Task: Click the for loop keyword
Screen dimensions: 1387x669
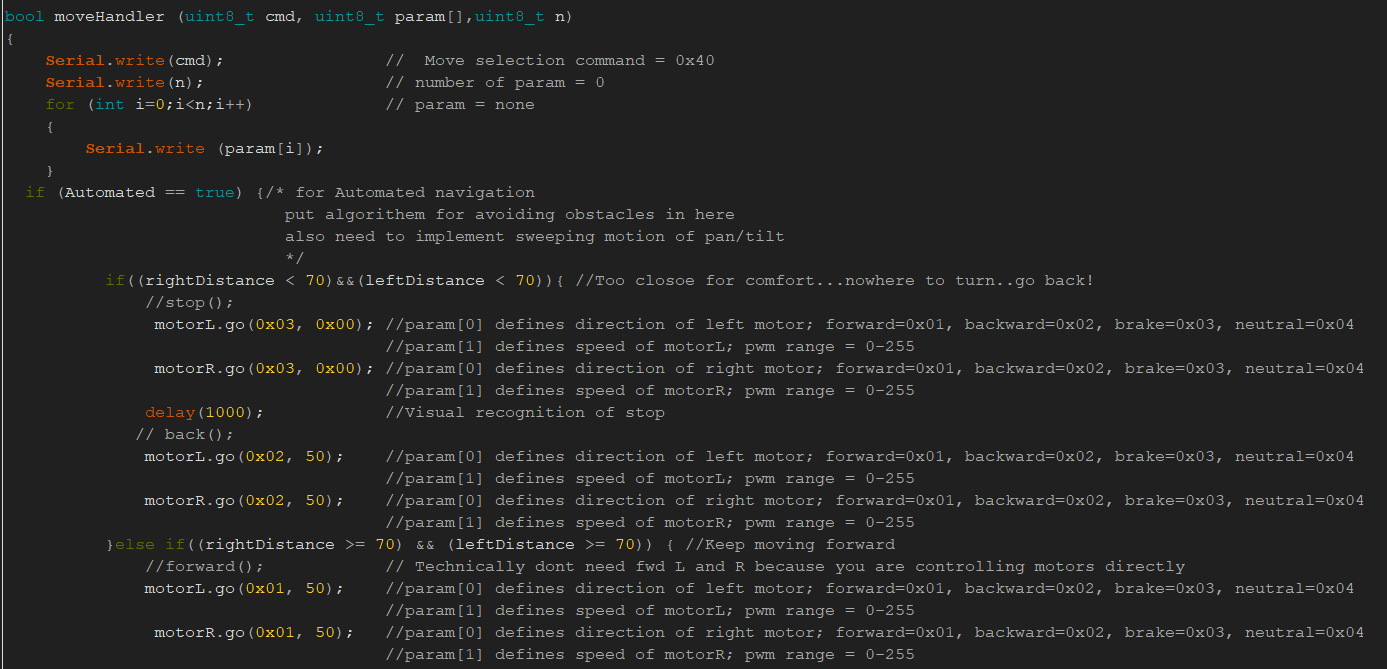Action: coord(60,105)
